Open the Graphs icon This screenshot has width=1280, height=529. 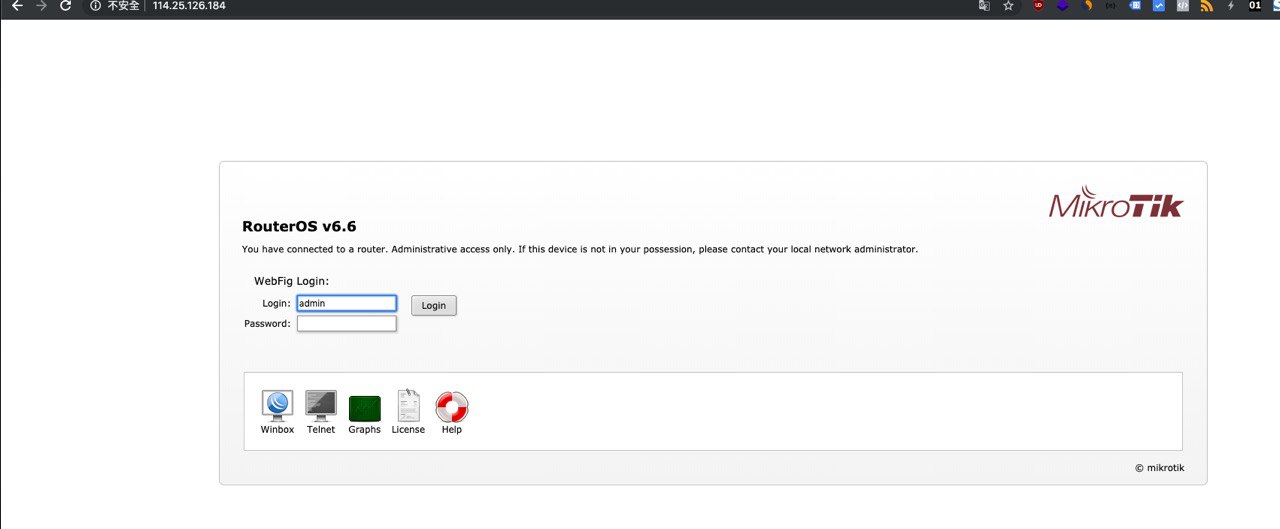(364, 408)
